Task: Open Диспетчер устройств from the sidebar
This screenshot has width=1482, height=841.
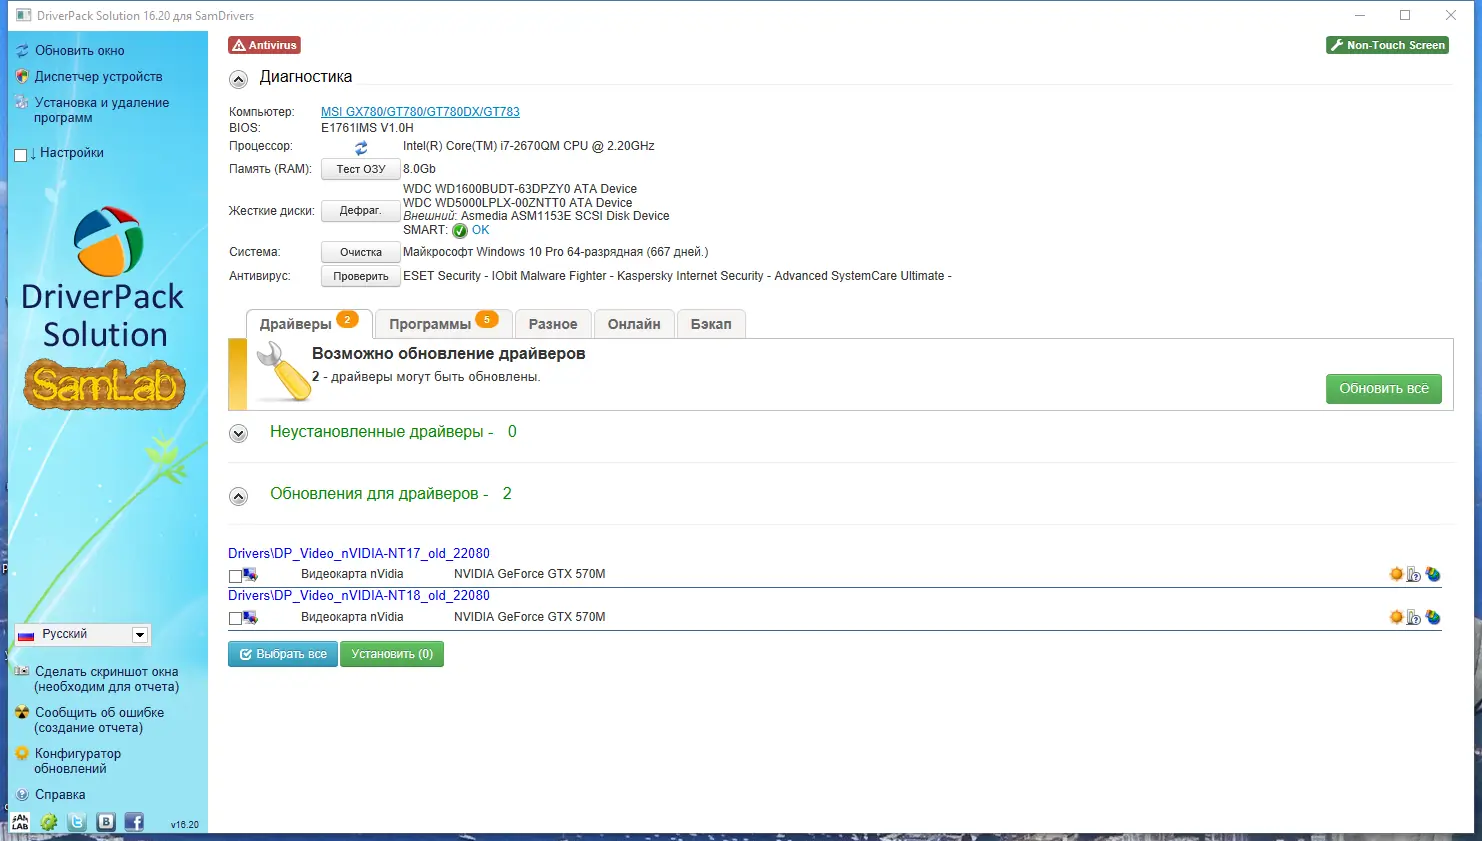Action: pos(99,77)
